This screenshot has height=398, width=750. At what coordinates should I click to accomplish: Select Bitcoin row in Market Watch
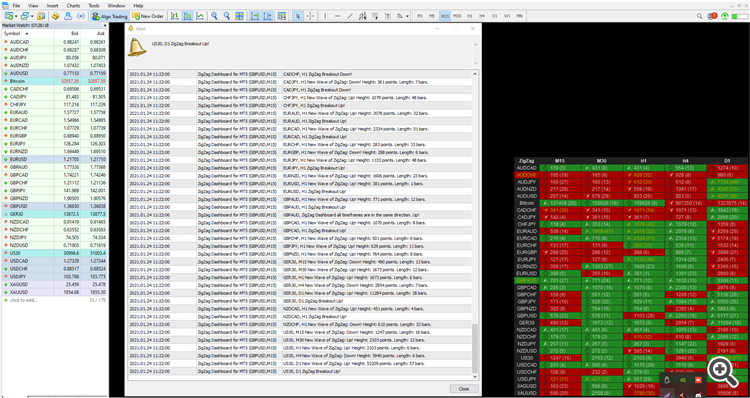[55, 81]
